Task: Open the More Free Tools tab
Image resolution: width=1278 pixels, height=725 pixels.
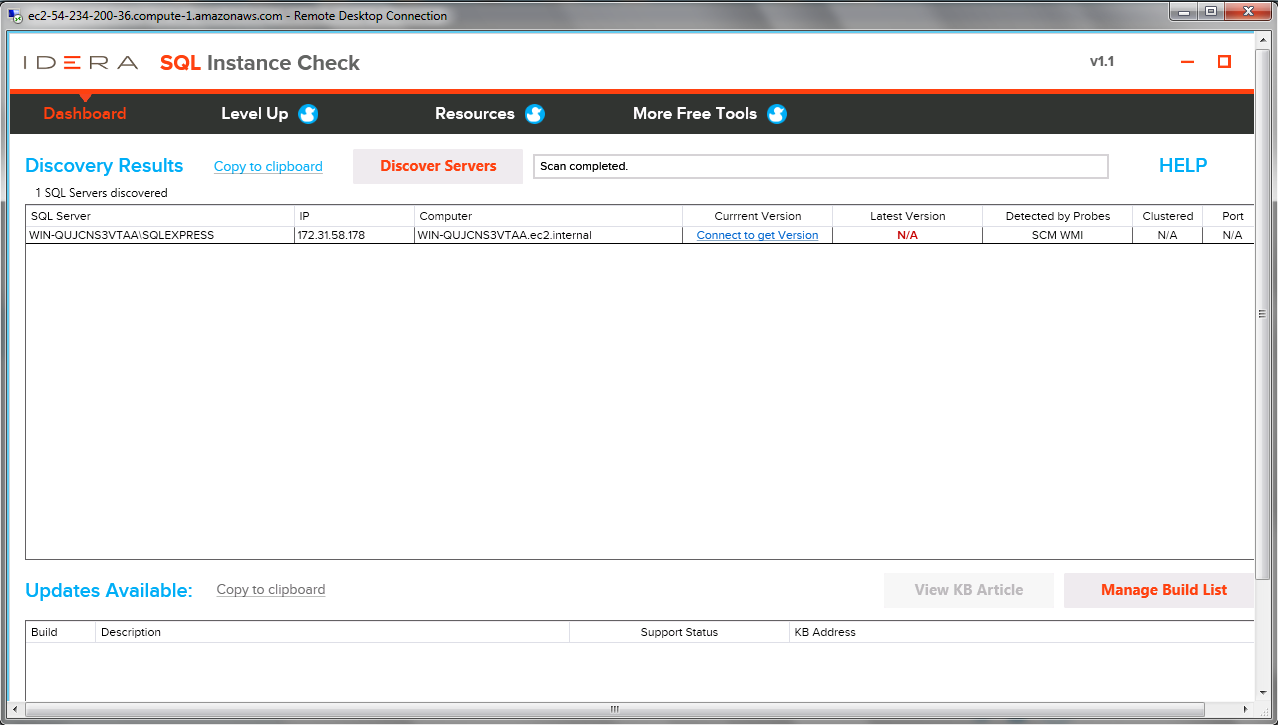Action: 694,114
